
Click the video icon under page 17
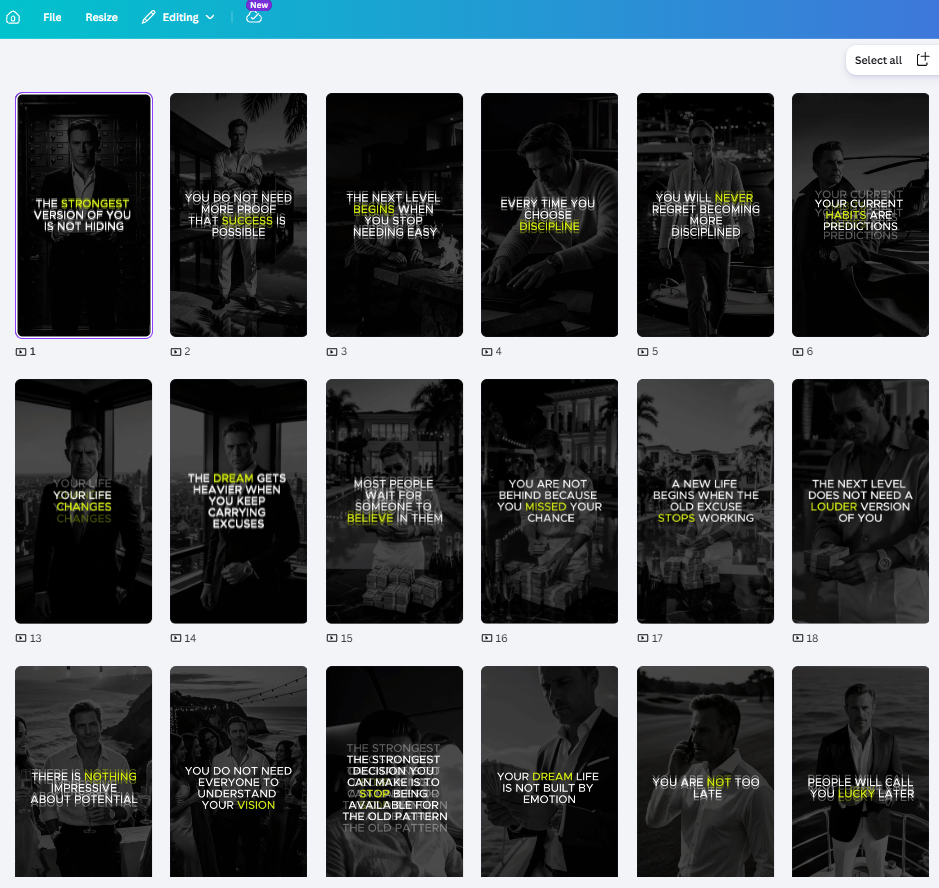[643, 638]
